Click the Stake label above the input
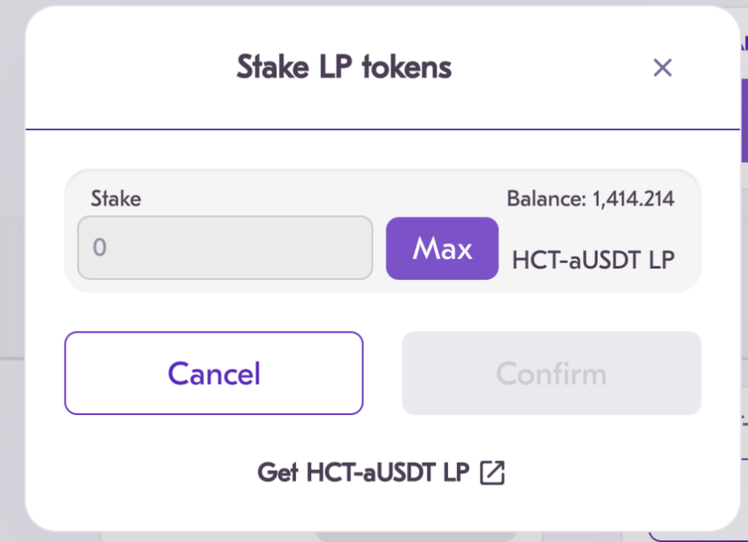The width and height of the screenshot is (748, 542). click(116, 198)
